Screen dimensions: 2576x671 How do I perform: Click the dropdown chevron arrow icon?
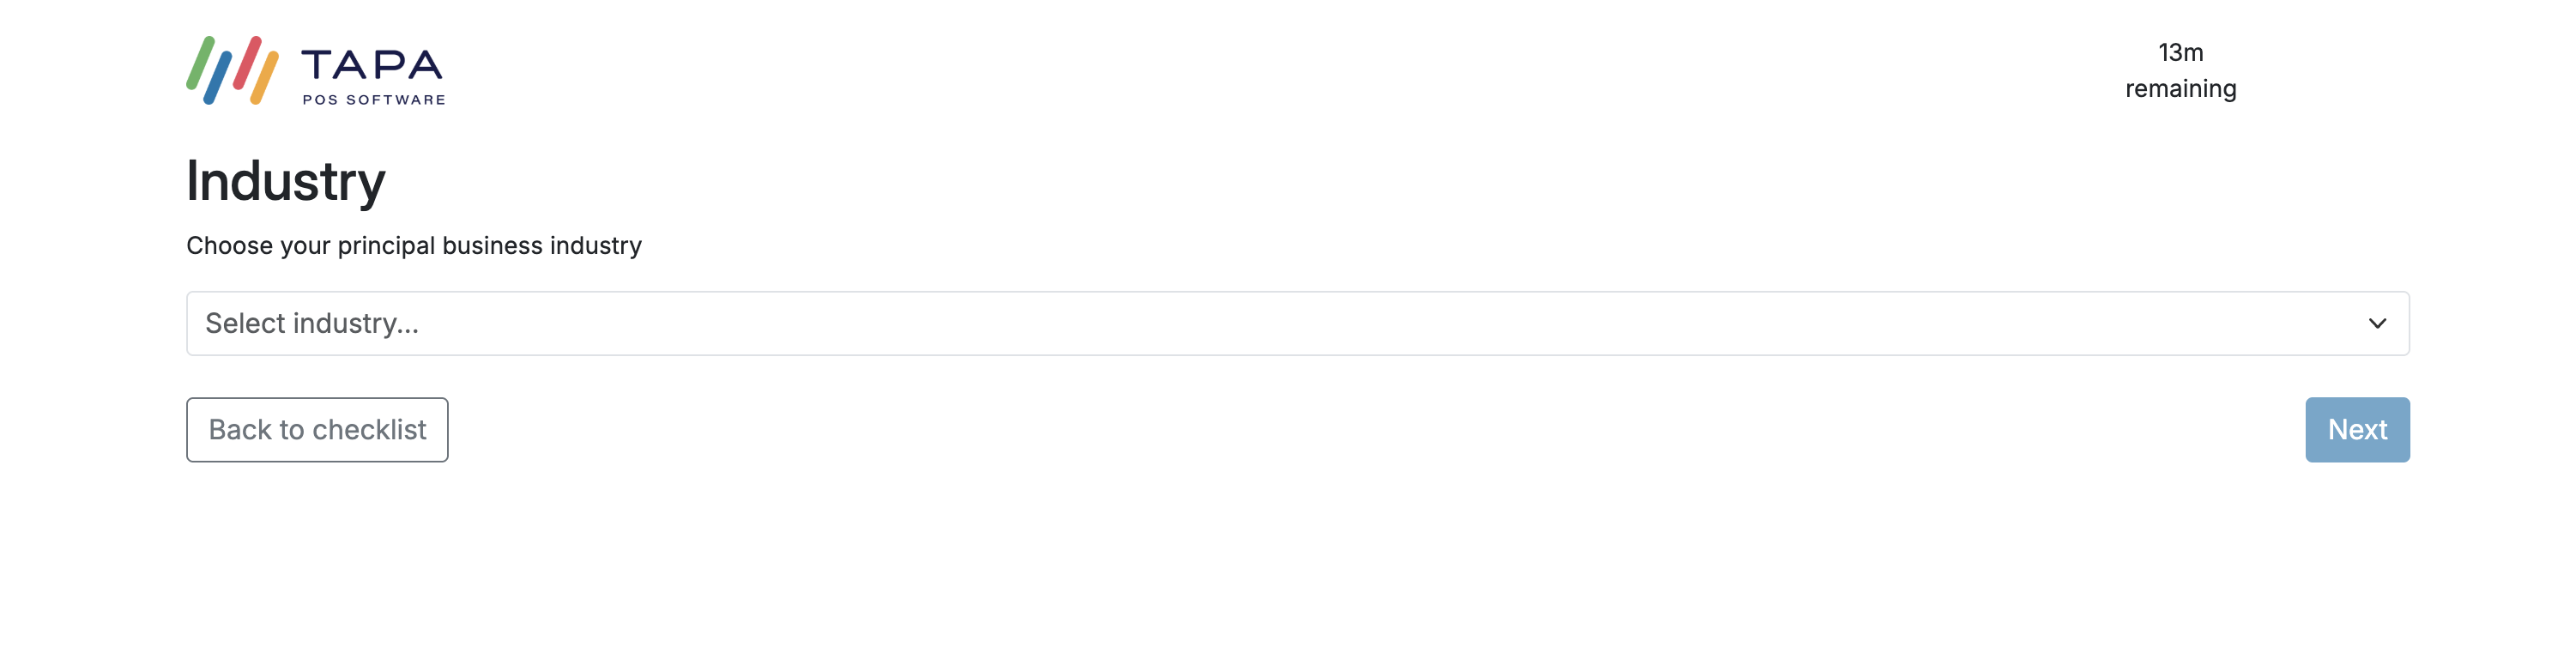pyautogui.click(x=2377, y=323)
